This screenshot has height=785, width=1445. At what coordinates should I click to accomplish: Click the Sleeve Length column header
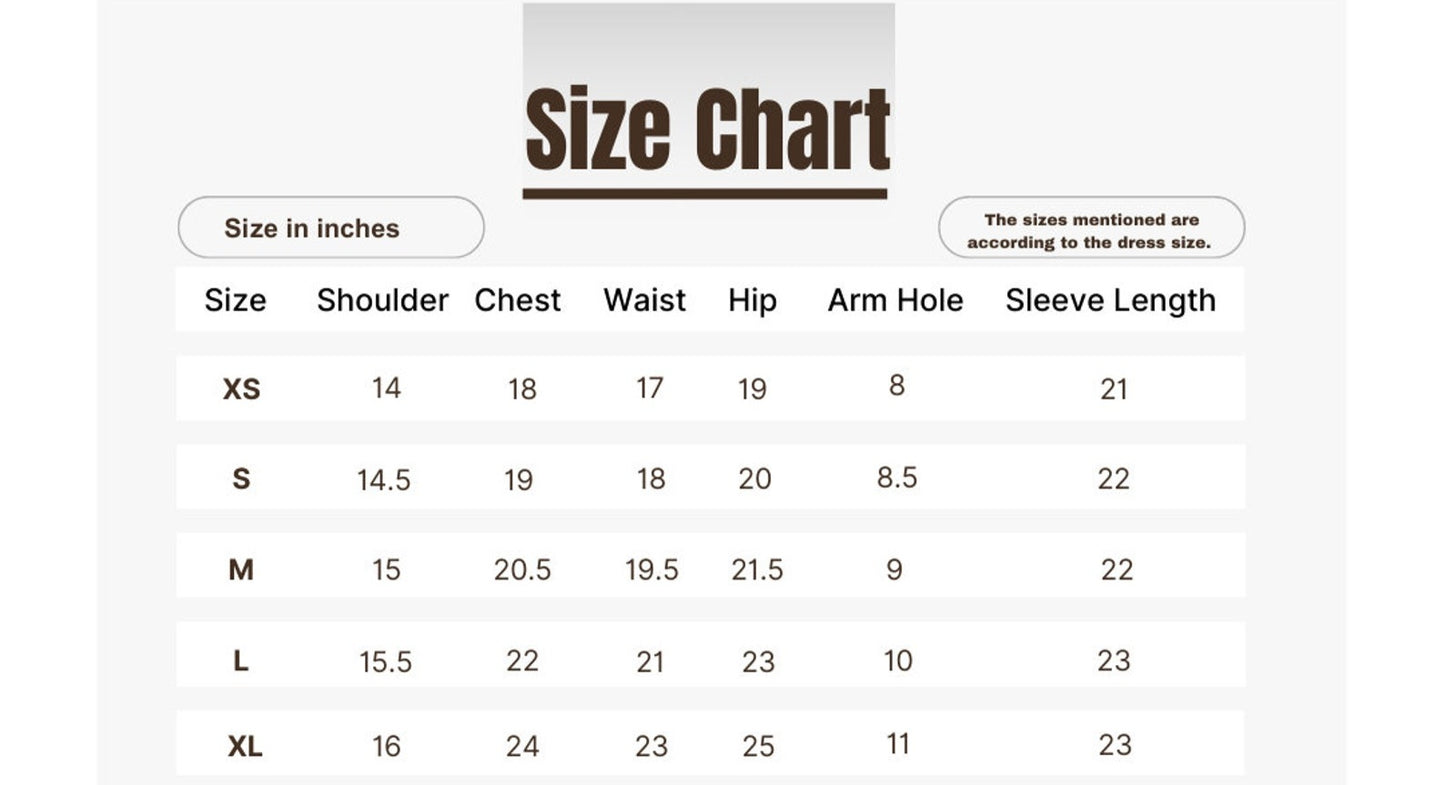coord(1110,301)
